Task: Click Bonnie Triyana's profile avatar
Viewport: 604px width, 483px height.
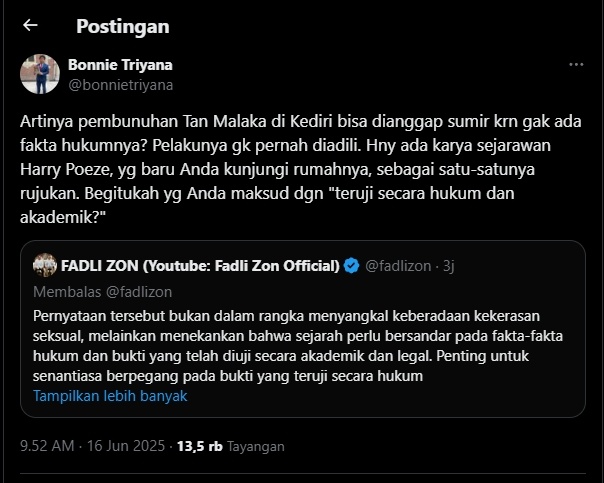Action: click(x=40, y=74)
